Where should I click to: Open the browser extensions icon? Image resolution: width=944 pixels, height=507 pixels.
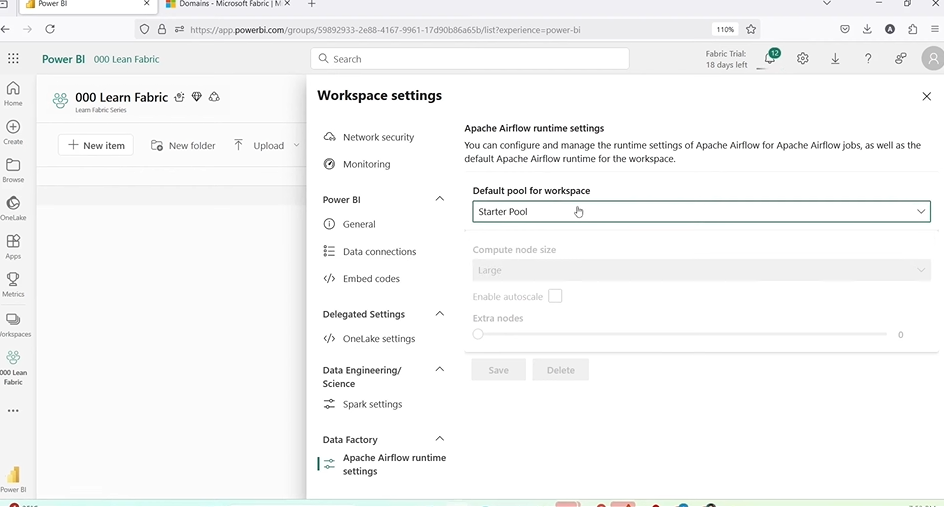click(913, 29)
